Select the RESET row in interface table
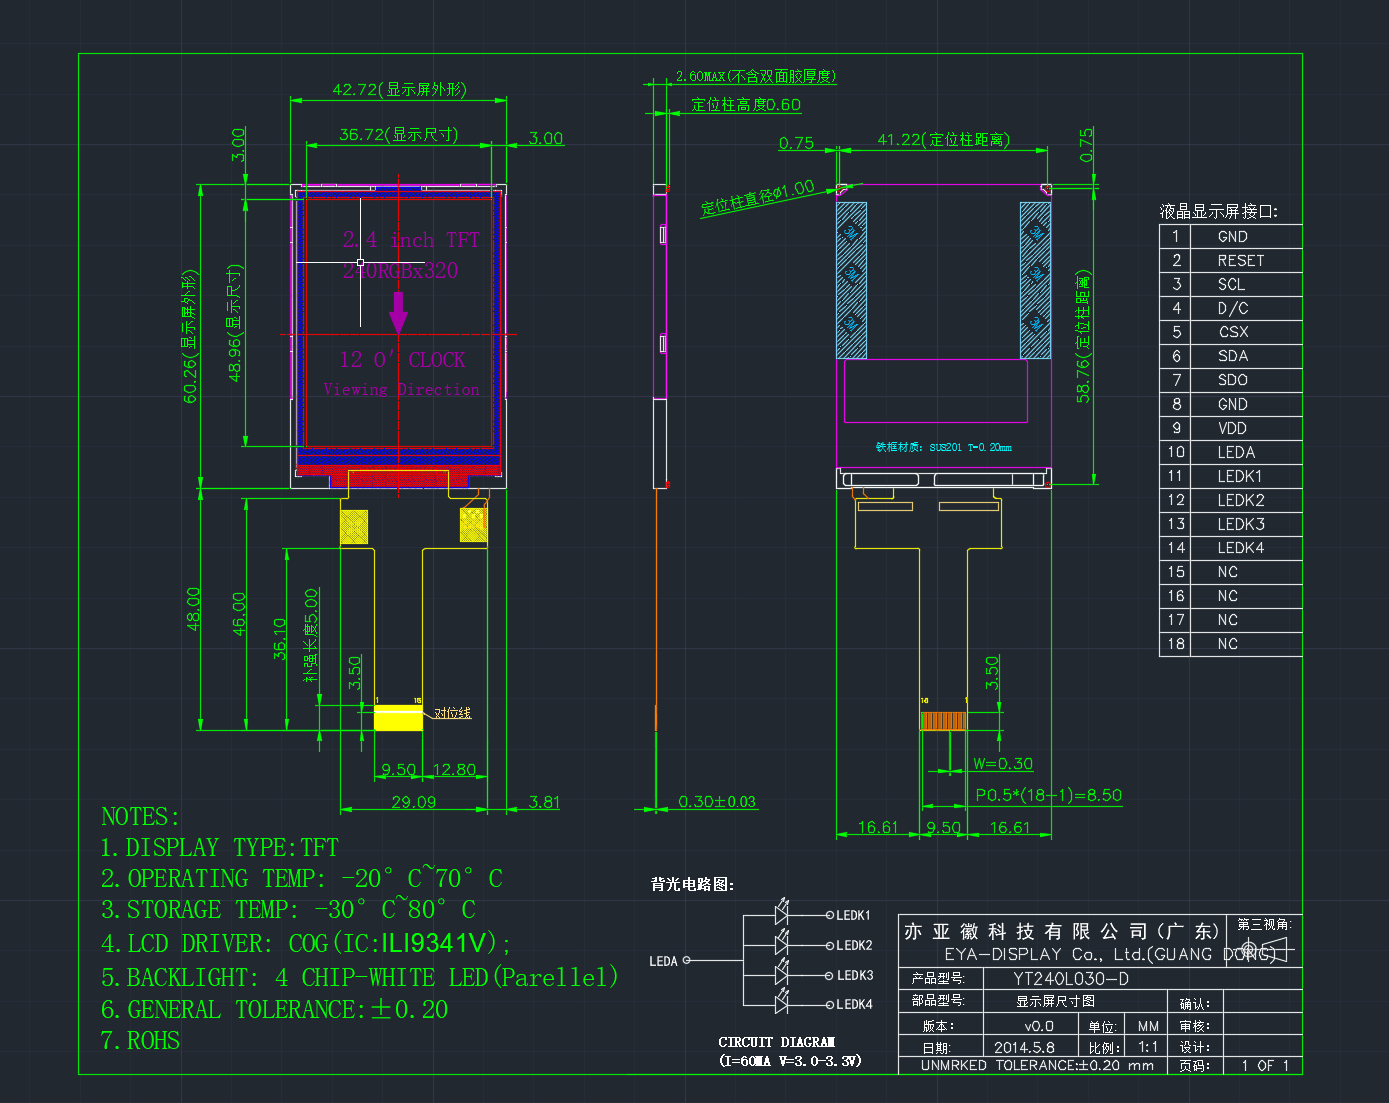1389x1103 pixels. click(x=1231, y=260)
